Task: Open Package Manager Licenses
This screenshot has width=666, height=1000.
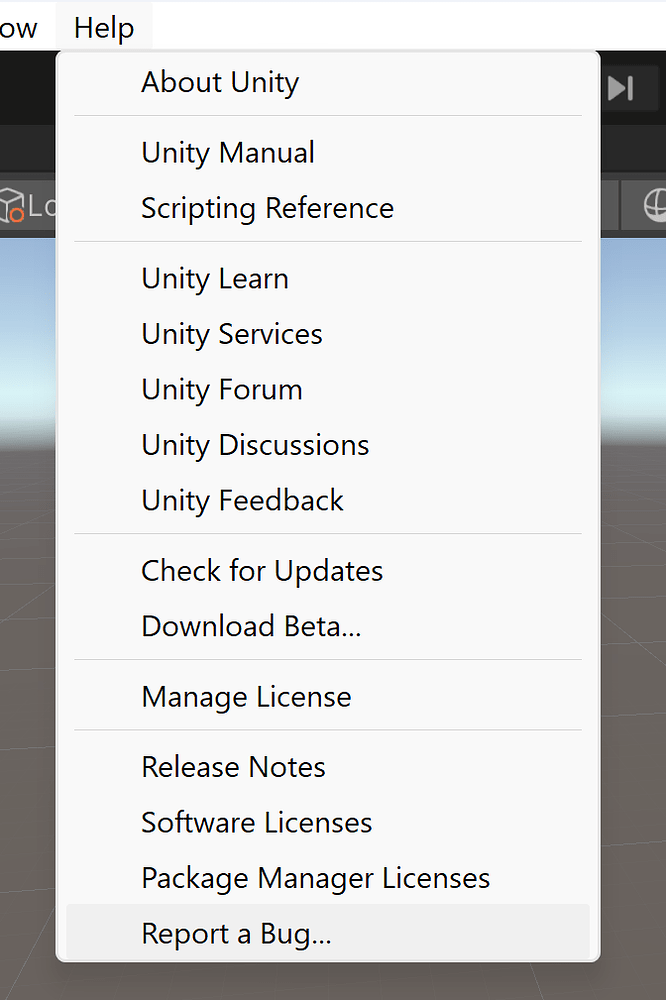Action: [315, 877]
